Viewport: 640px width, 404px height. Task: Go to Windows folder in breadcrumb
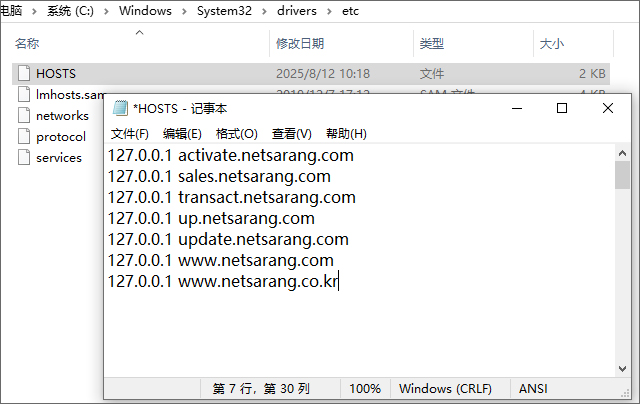(145, 11)
